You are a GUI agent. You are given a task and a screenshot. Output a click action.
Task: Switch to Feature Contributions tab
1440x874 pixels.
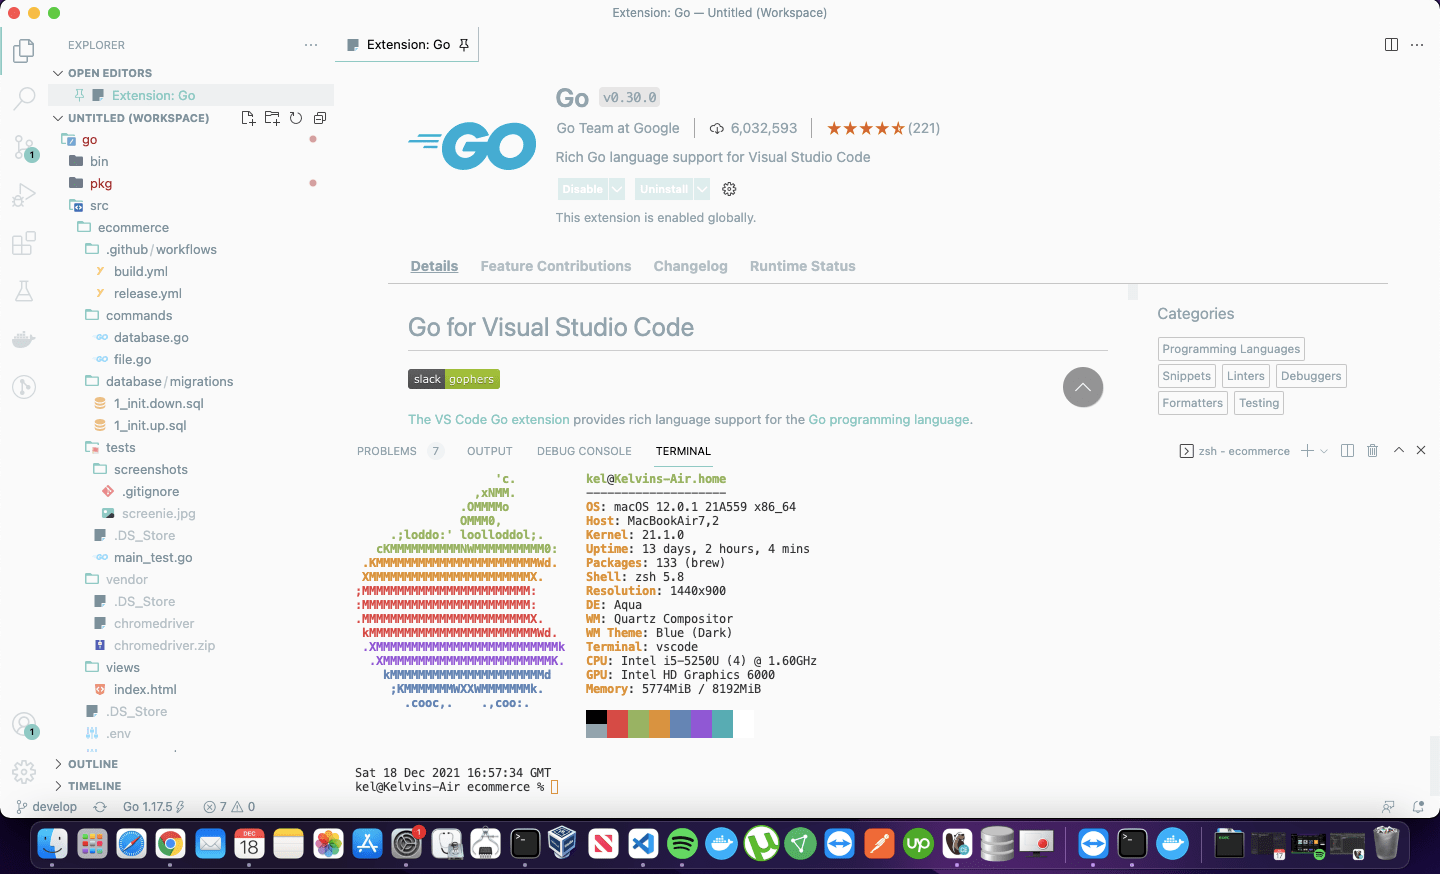pyautogui.click(x=556, y=266)
